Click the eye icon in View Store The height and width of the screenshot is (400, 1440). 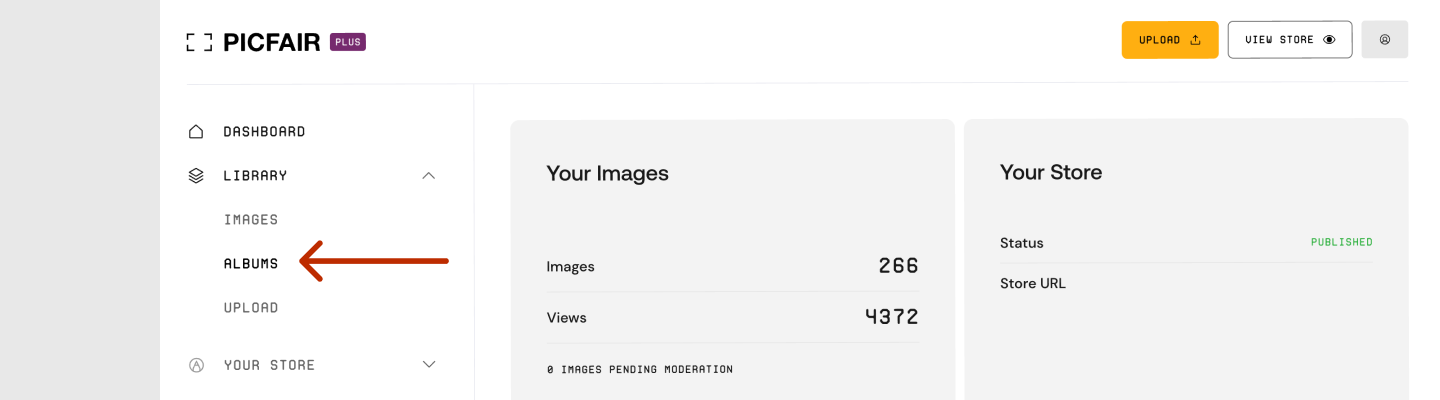[x=1329, y=40]
